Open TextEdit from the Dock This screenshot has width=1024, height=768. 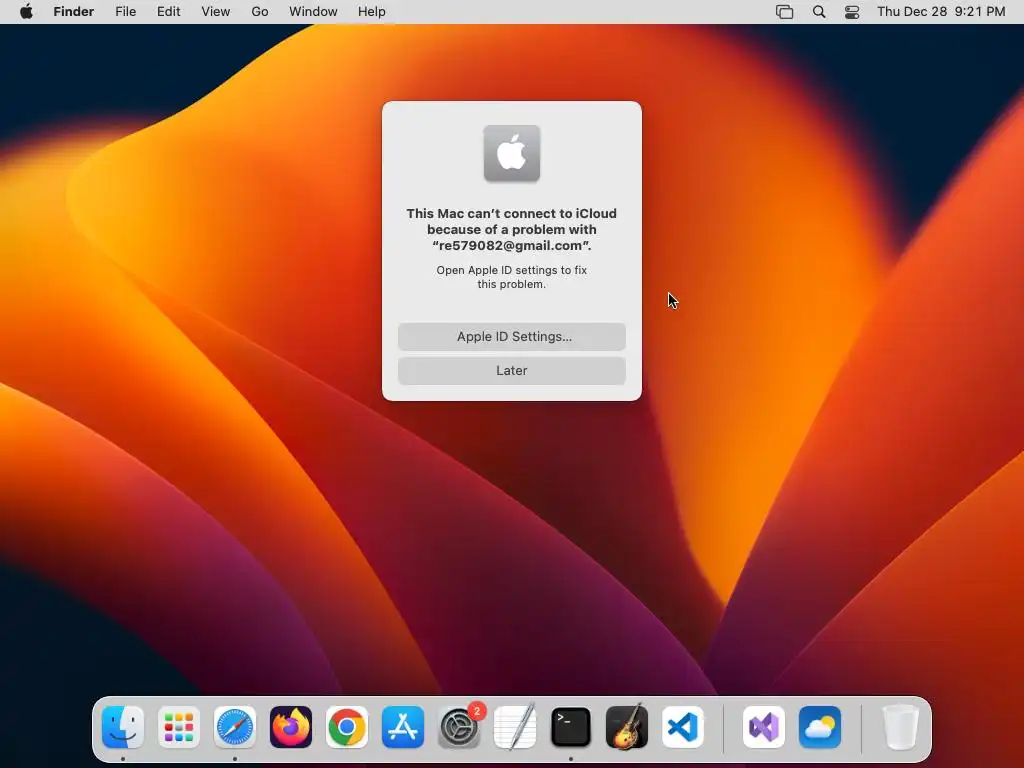515,727
